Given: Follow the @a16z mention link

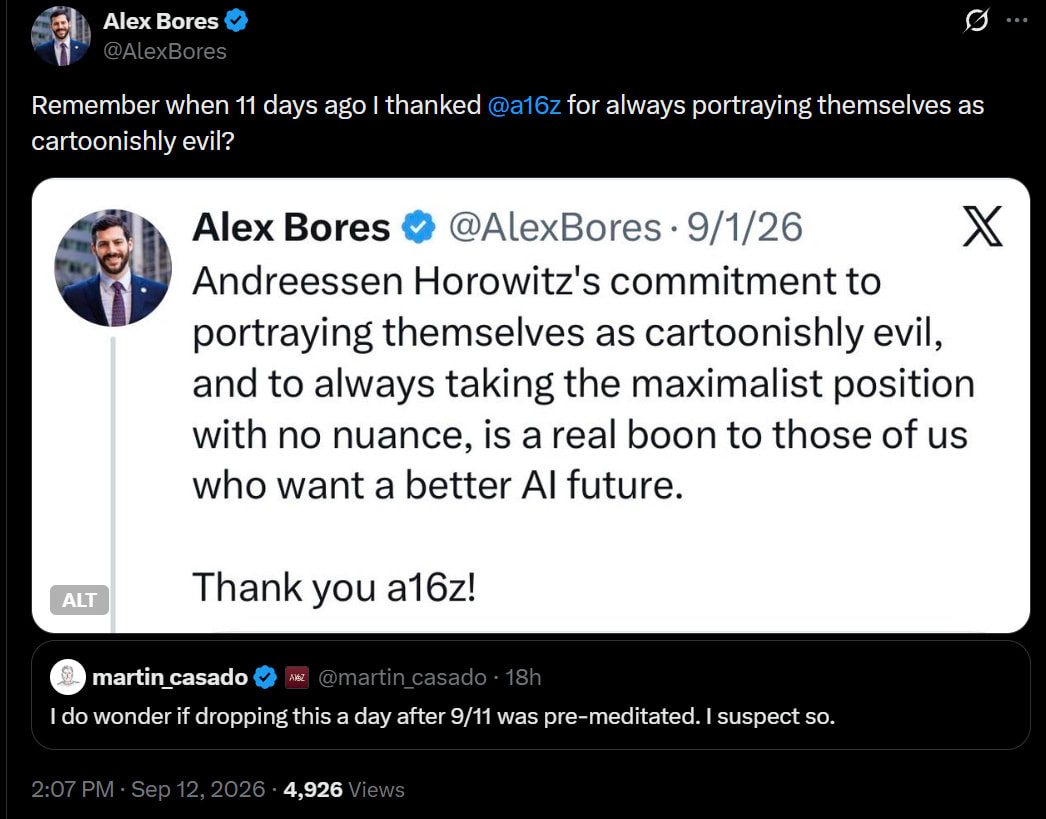Looking at the screenshot, I should (524, 105).
